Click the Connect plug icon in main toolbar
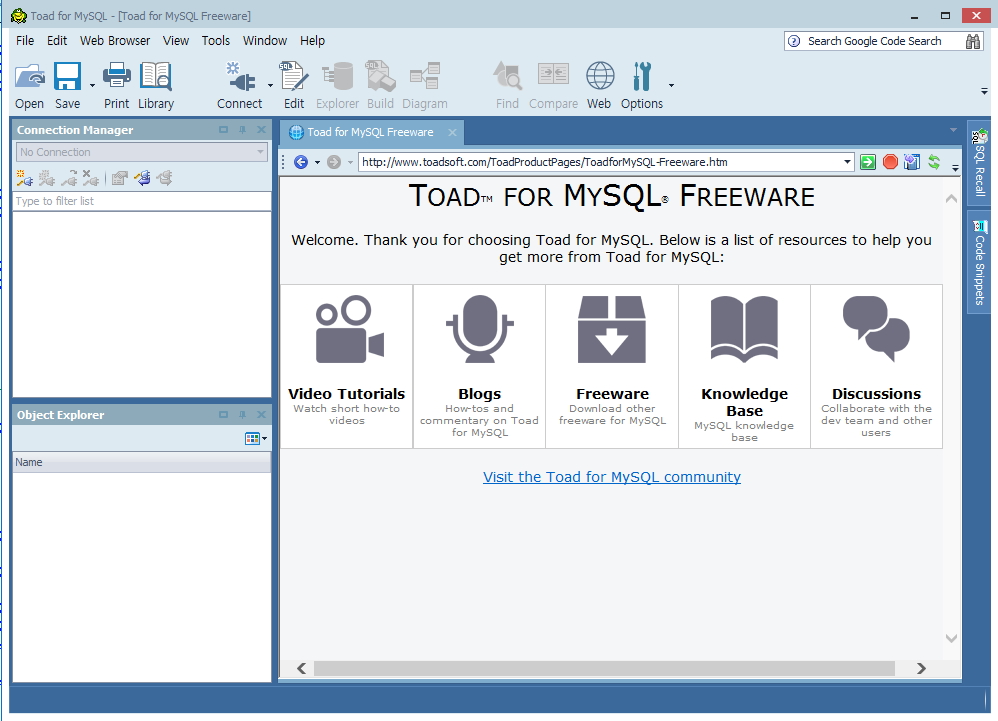 [x=240, y=77]
